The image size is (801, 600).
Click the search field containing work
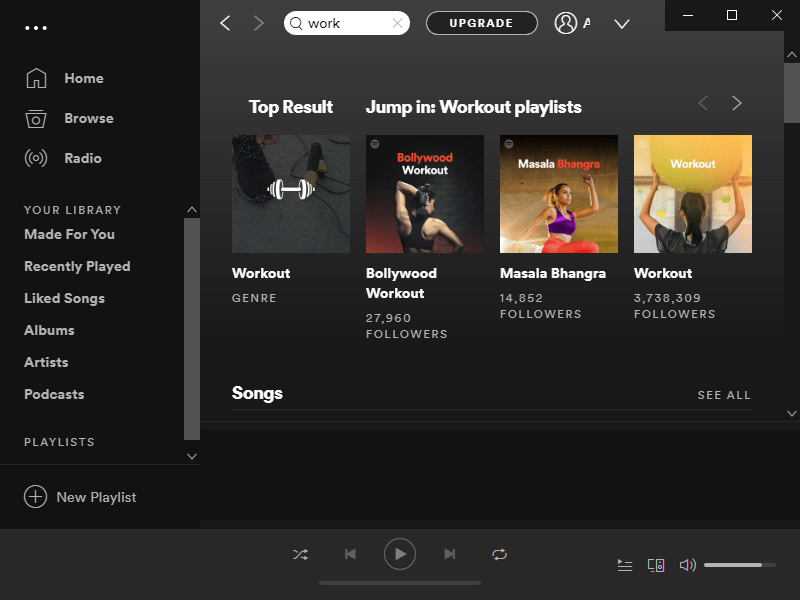346,23
